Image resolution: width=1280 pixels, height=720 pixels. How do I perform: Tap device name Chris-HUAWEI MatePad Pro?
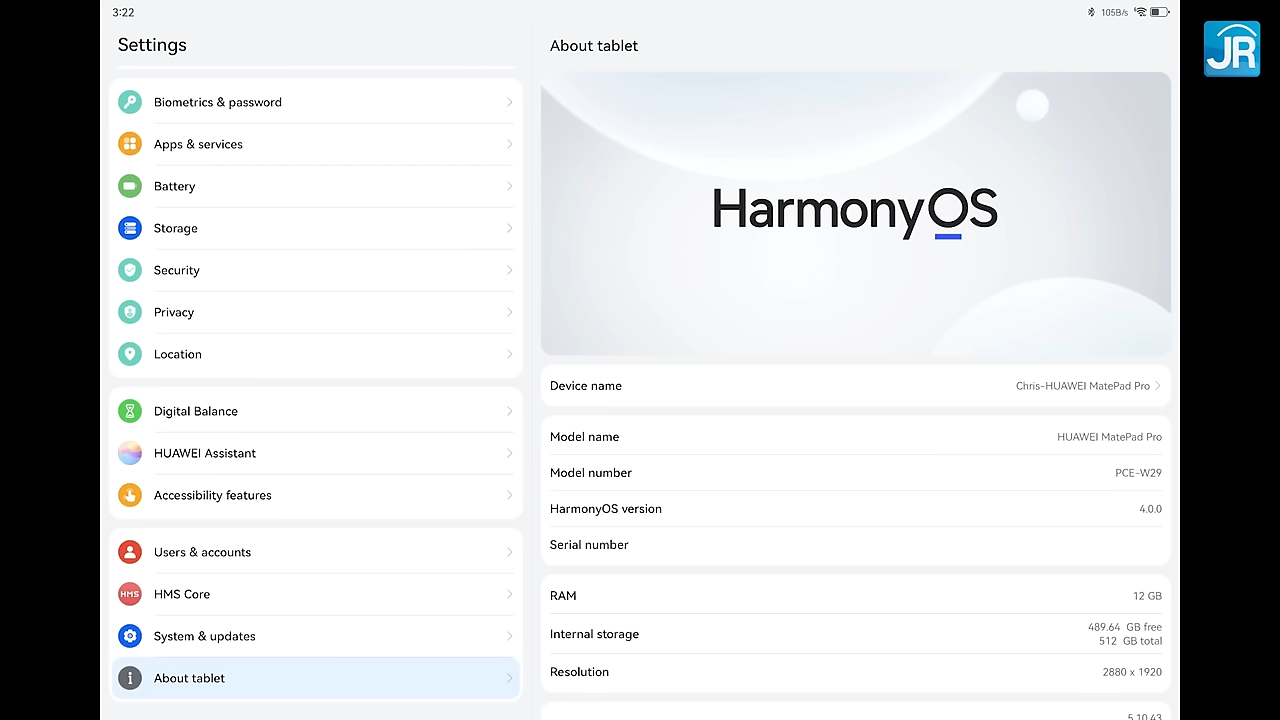tap(1083, 386)
